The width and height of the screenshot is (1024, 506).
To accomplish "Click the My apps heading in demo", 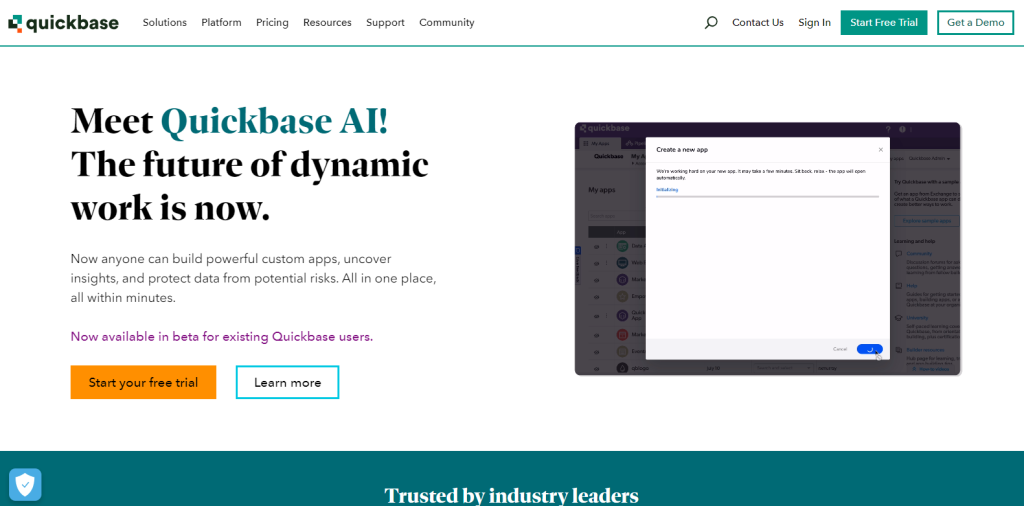I will pyautogui.click(x=601, y=190).
